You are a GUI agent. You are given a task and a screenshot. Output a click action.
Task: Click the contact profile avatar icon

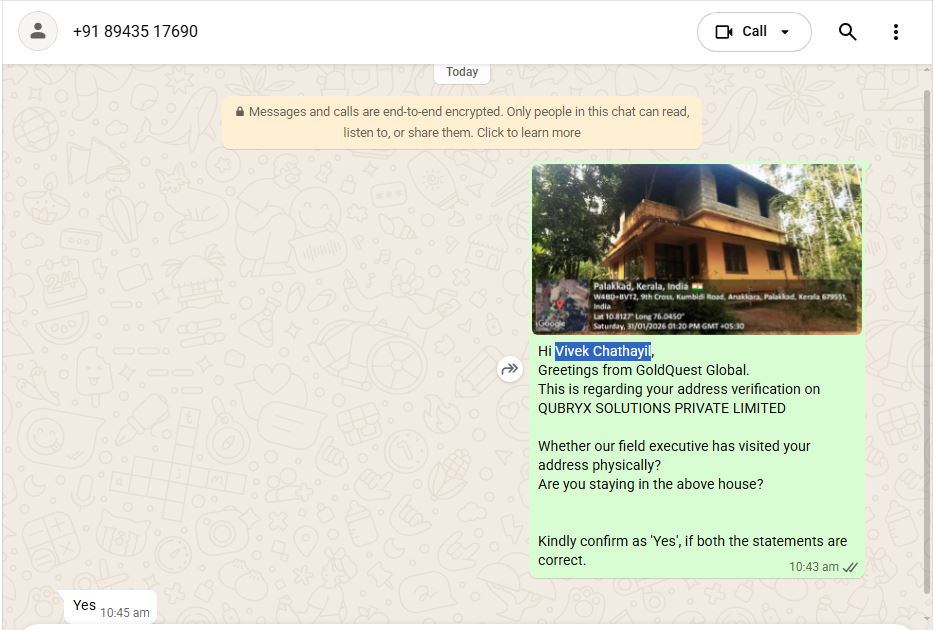point(38,32)
